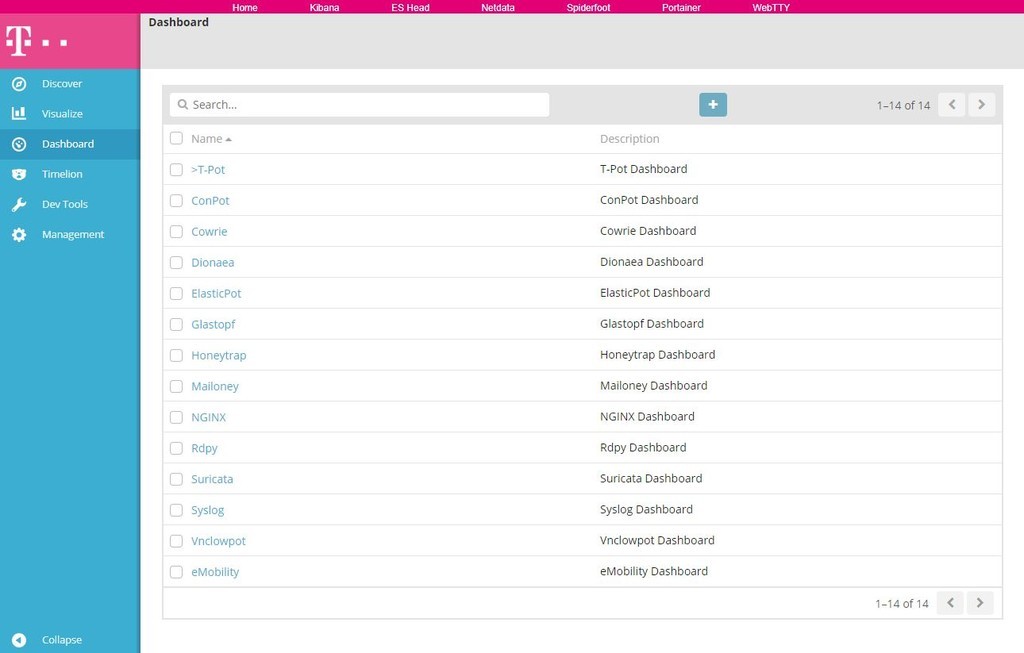Viewport: 1024px width, 653px height.
Task: Open the WebTTY tab
Action: click(x=771, y=8)
